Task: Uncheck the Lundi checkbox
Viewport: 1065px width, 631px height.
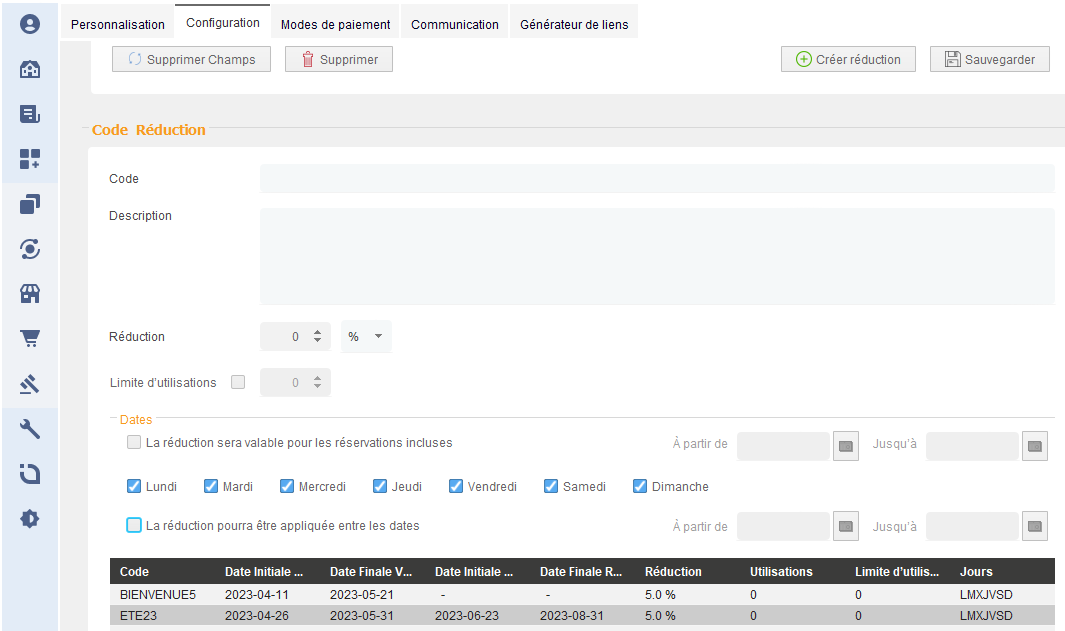Action: coord(134,486)
